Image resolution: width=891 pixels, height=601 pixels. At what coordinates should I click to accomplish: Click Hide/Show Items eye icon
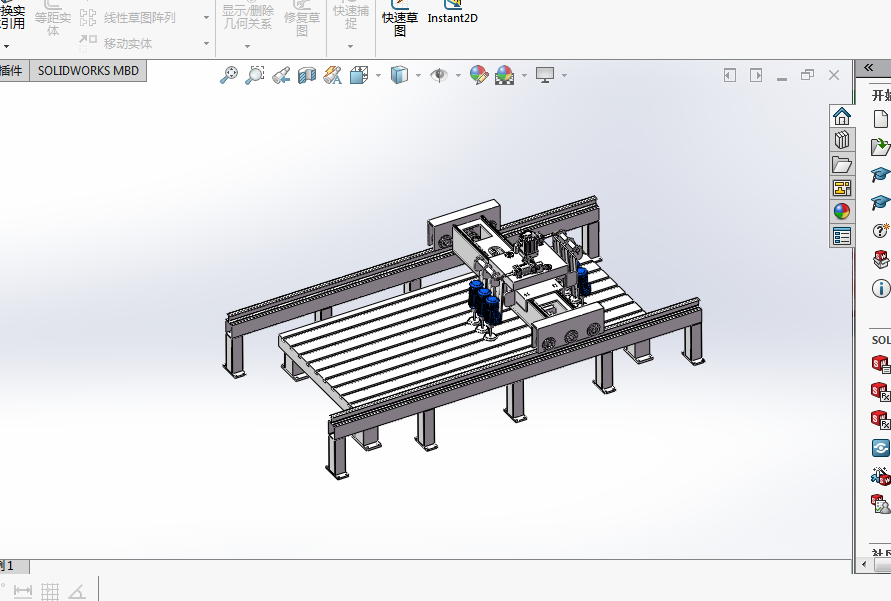click(x=439, y=75)
